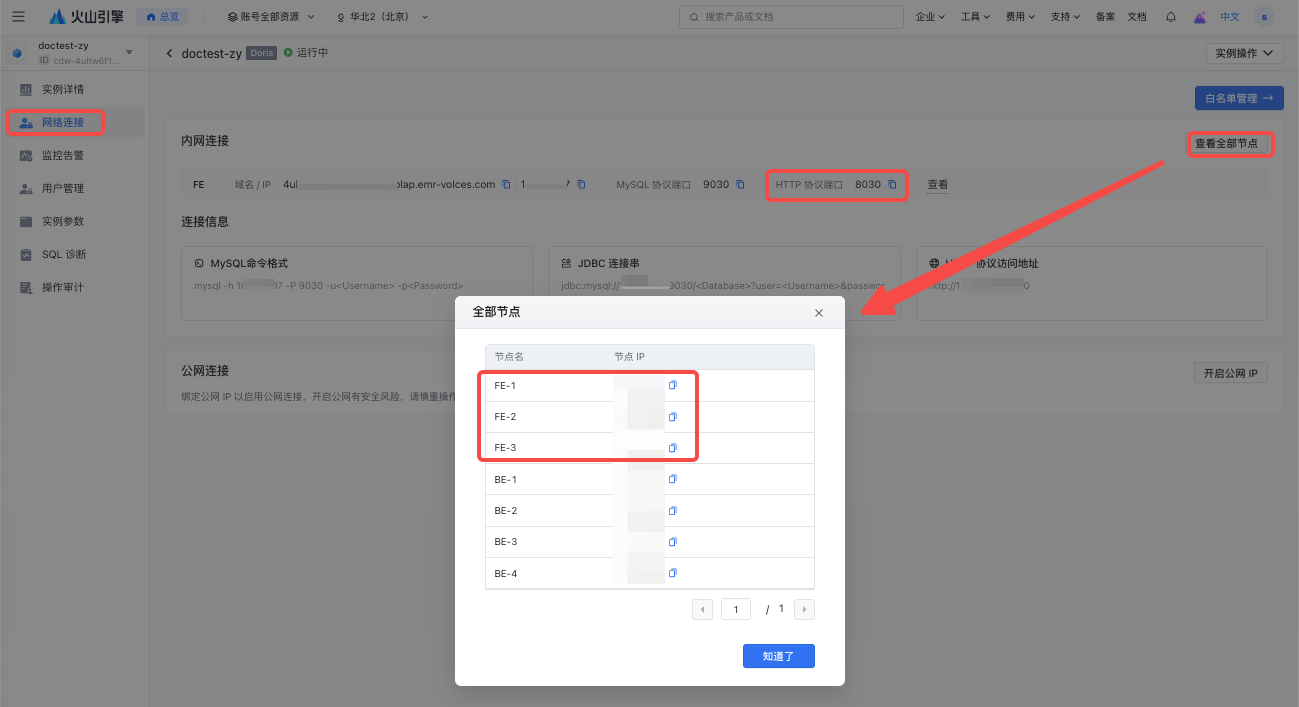The image size is (1299, 707).
Task: Copy the MySQL protocol port 9030
Action: (x=740, y=185)
